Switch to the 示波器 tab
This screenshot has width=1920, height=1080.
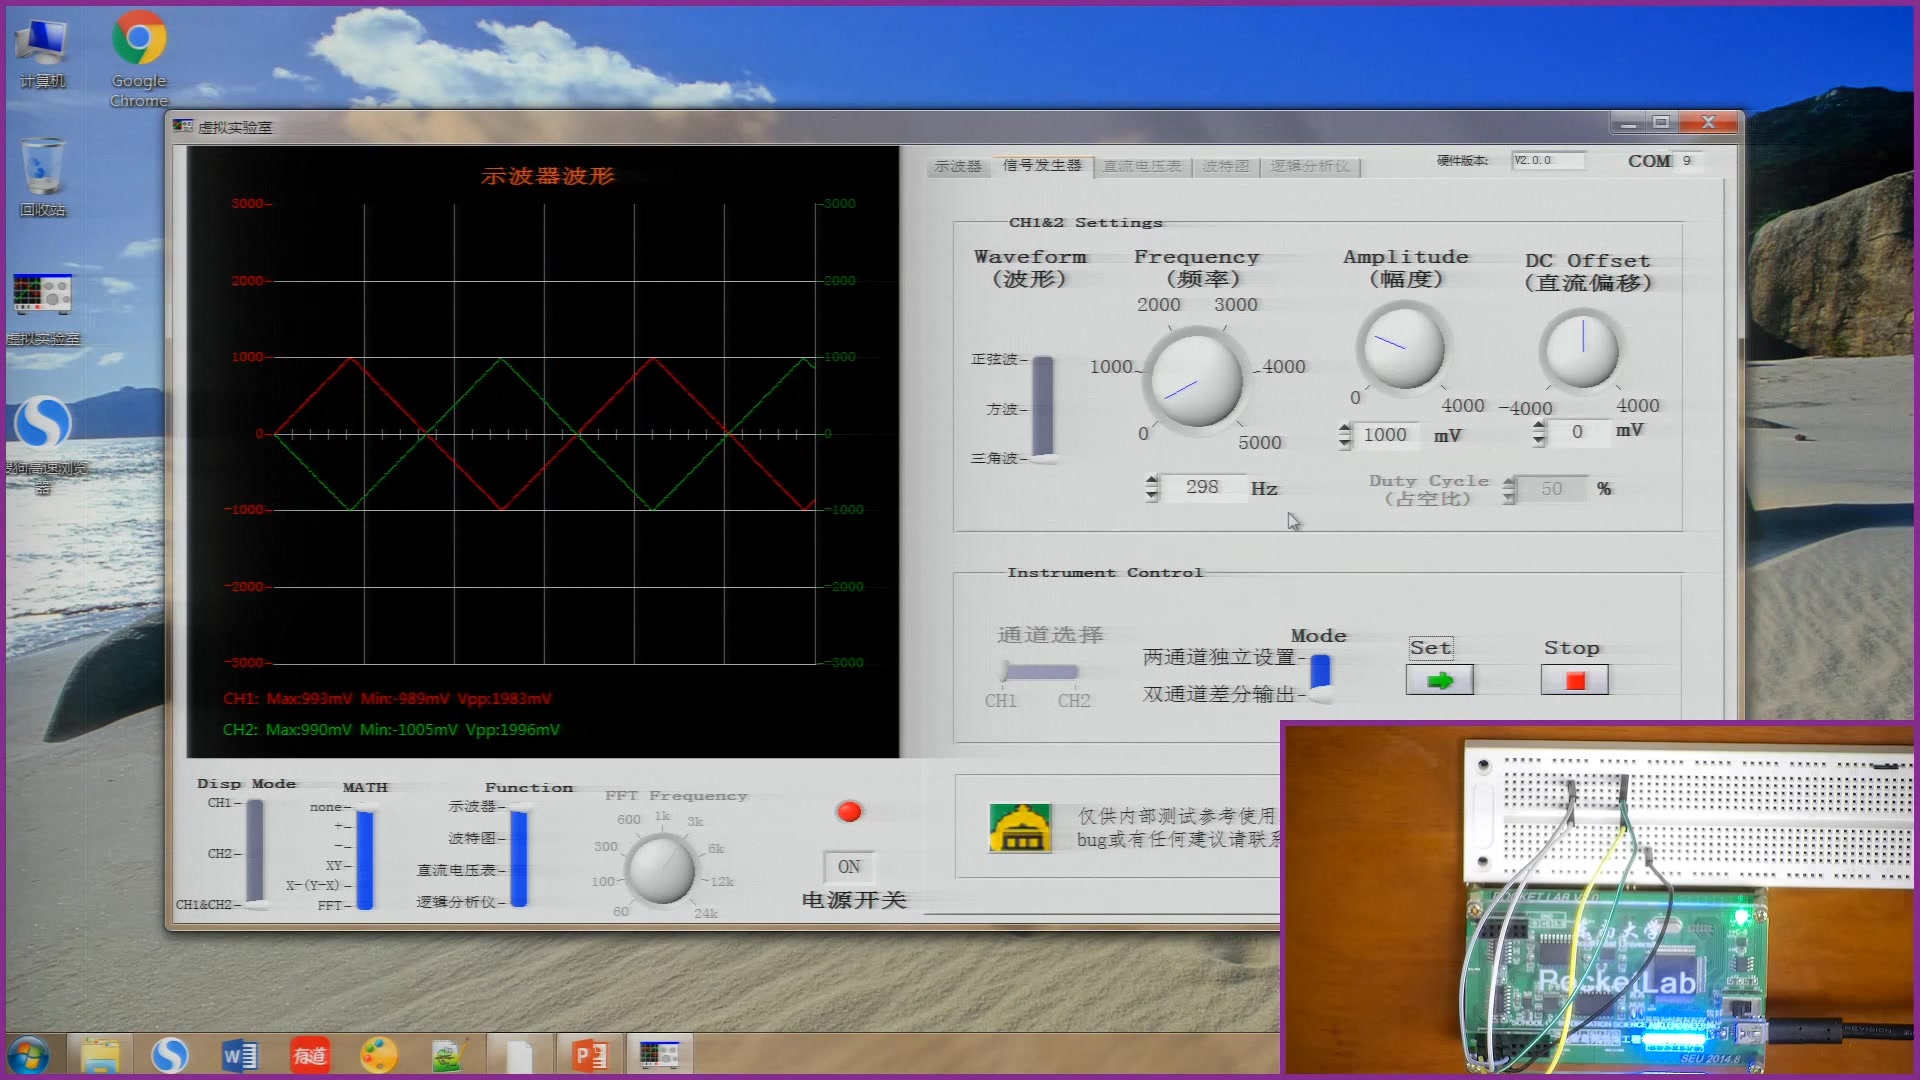coord(957,166)
